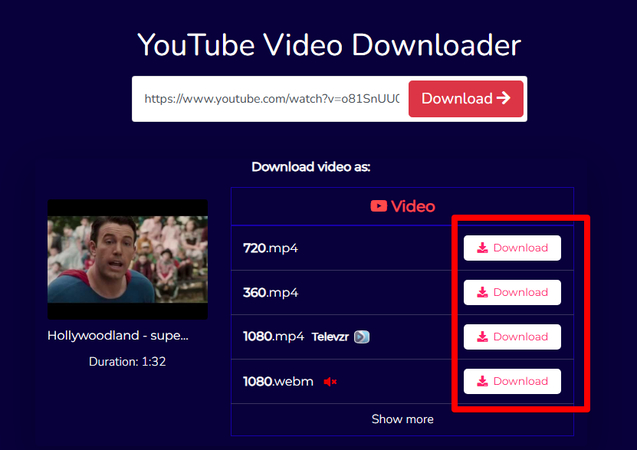This screenshot has width=637, height=450.
Task: Click the Televzr label text
Action: [x=330, y=337]
